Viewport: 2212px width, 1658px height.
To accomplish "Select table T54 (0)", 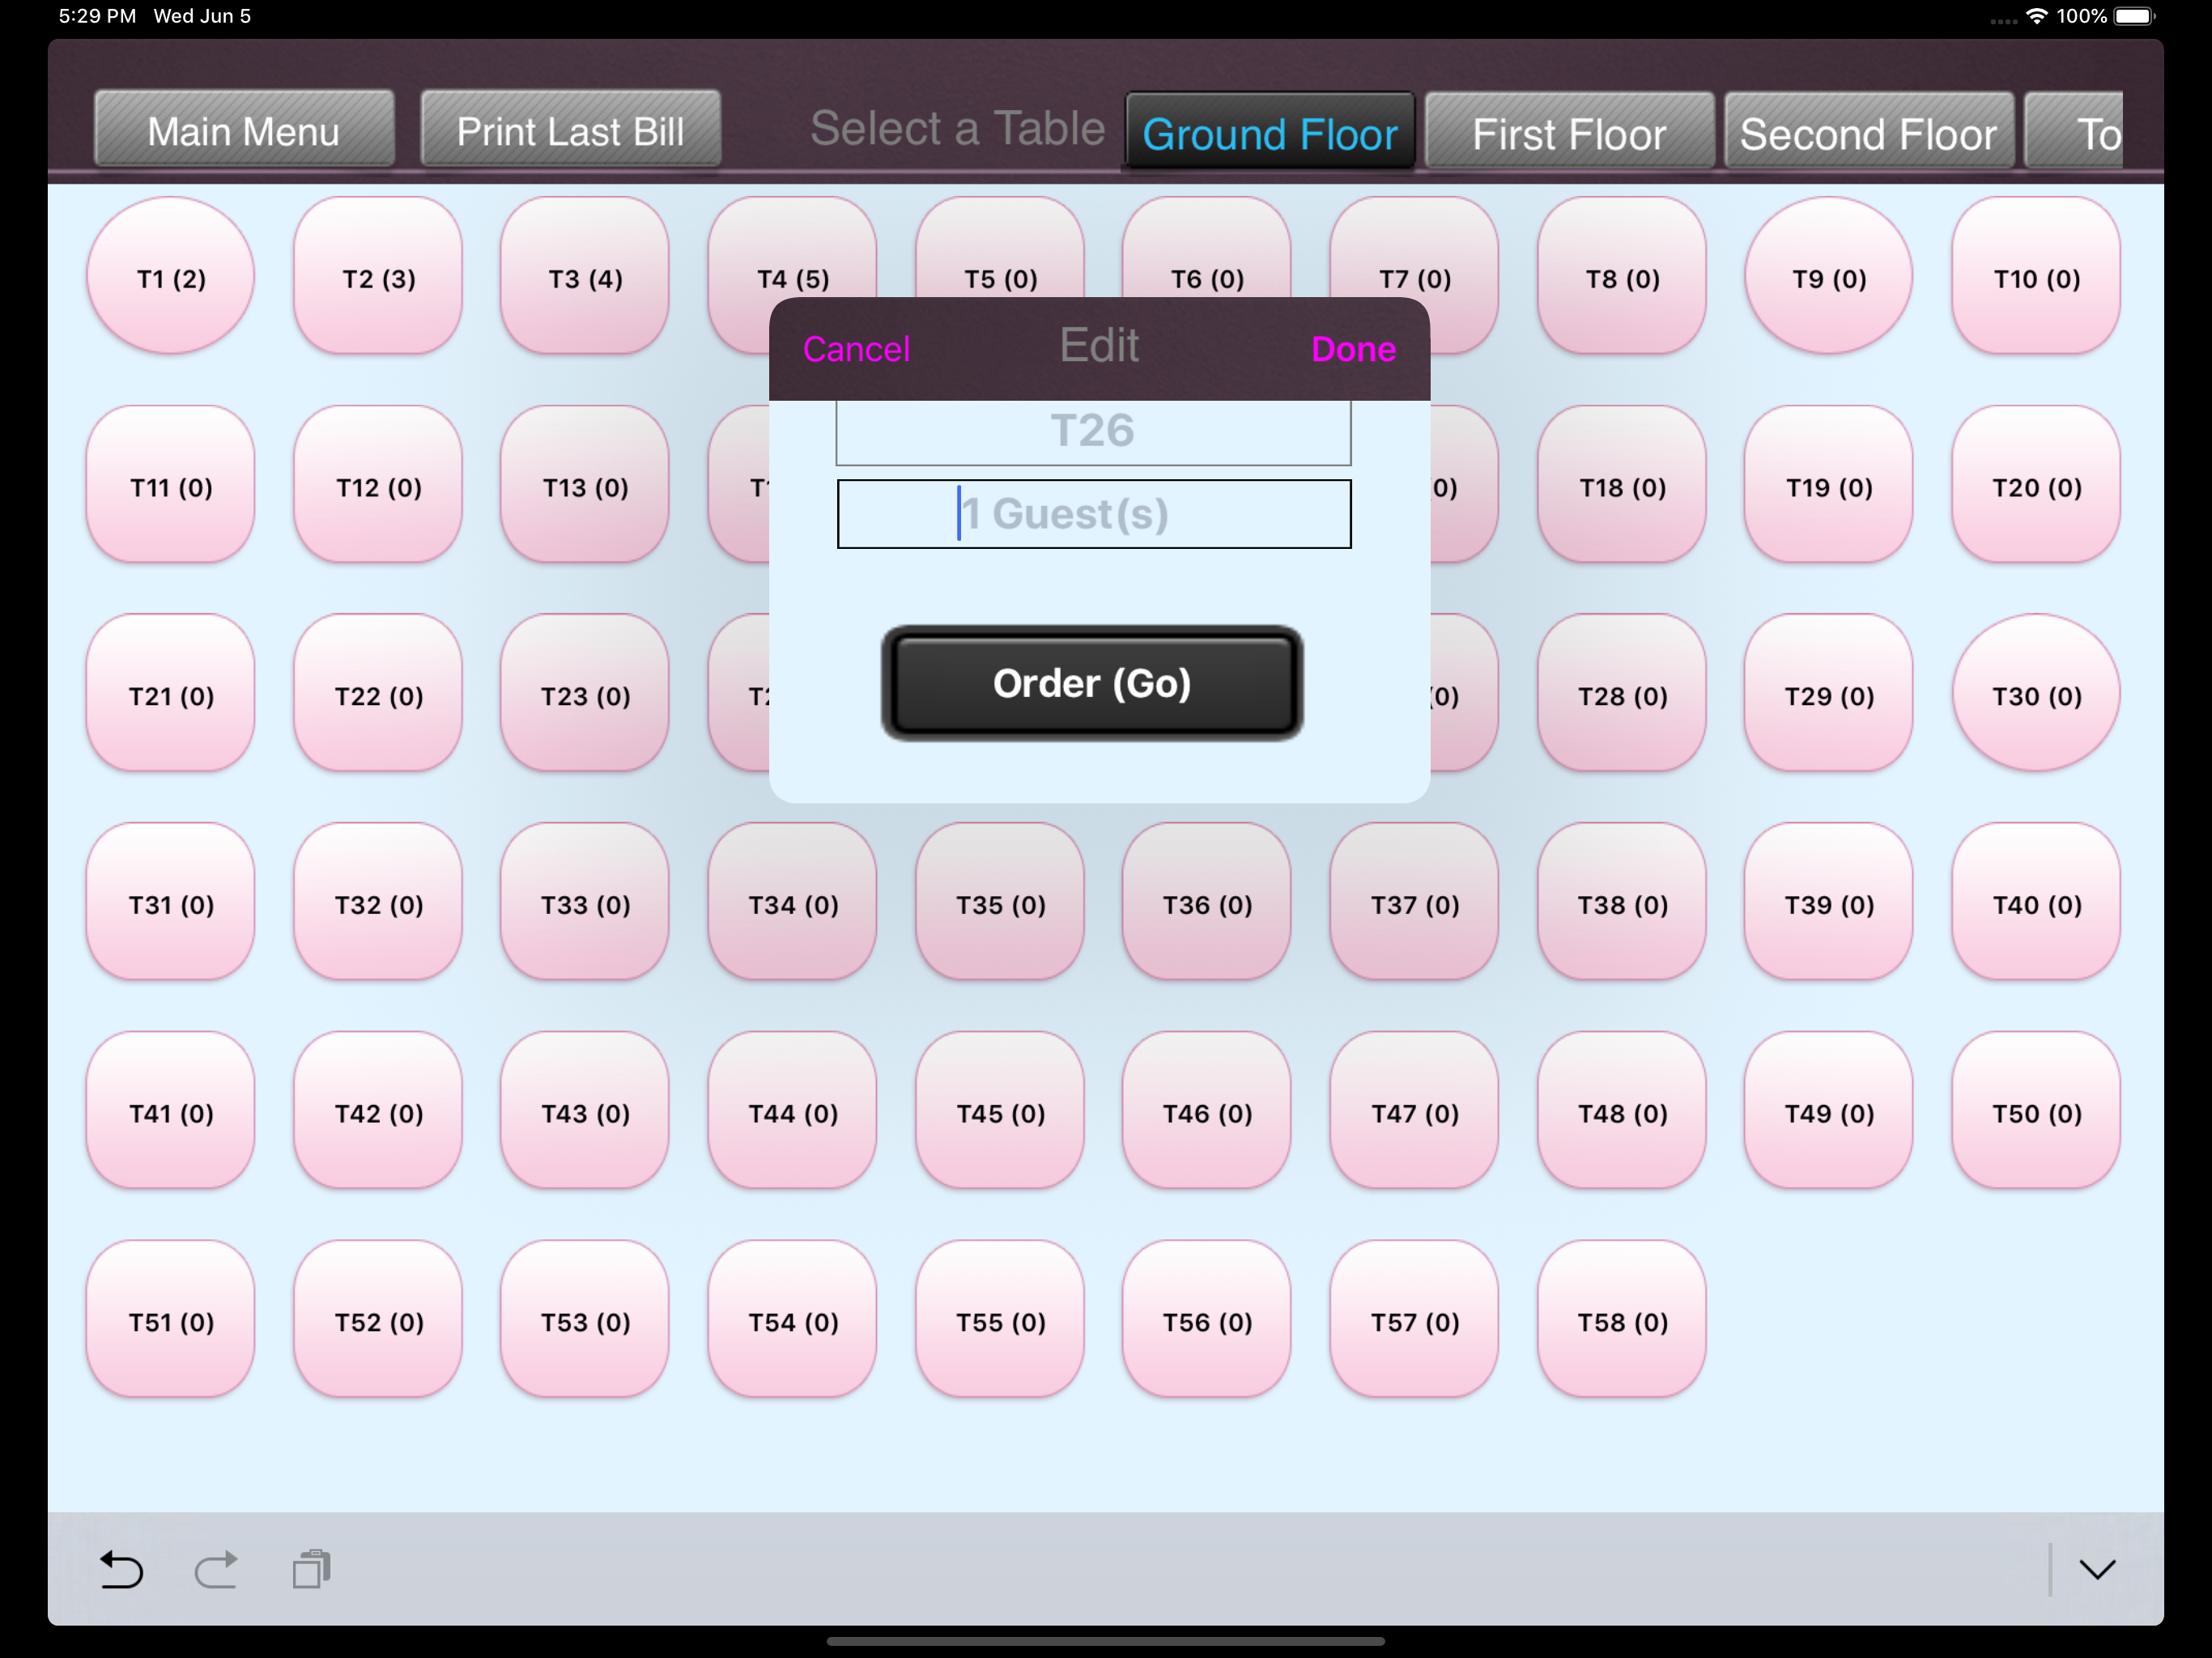I will (792, 1319).
